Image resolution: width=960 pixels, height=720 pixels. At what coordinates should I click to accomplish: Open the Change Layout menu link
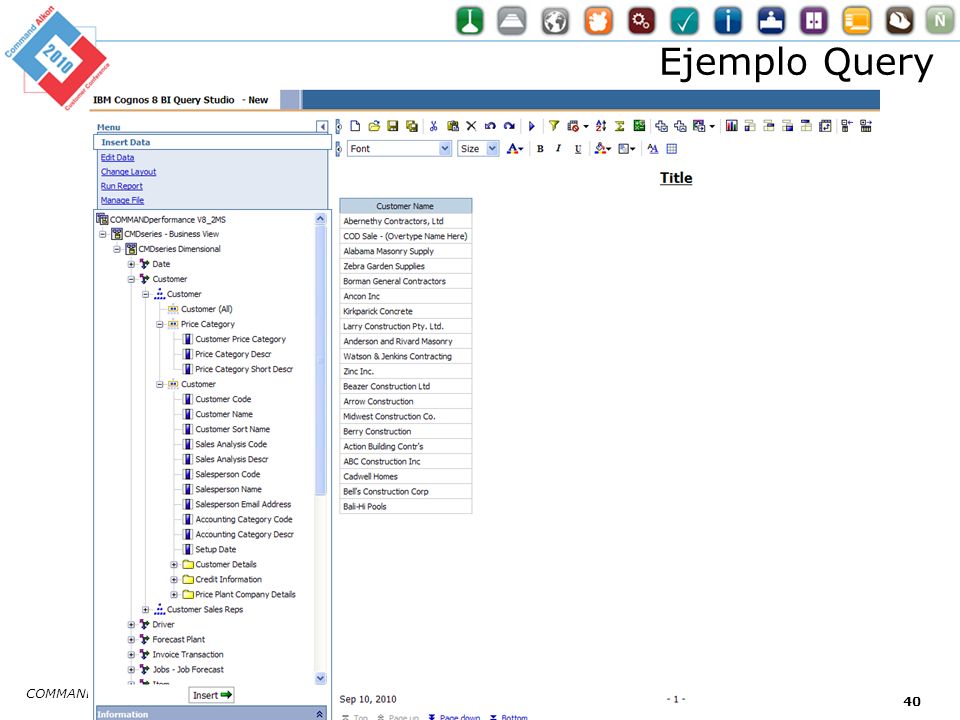pyautogui.click(x=129, y=172)
